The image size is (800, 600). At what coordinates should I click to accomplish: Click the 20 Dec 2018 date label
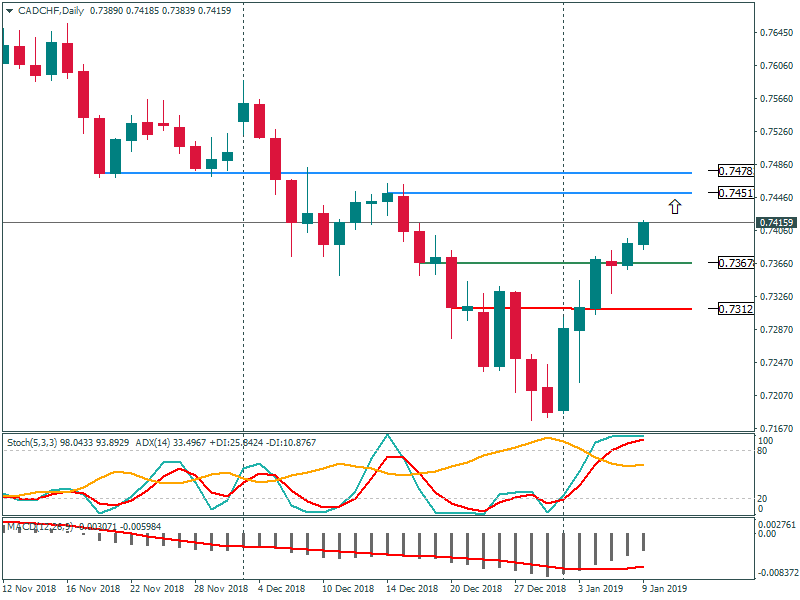[x=476, y=588]
